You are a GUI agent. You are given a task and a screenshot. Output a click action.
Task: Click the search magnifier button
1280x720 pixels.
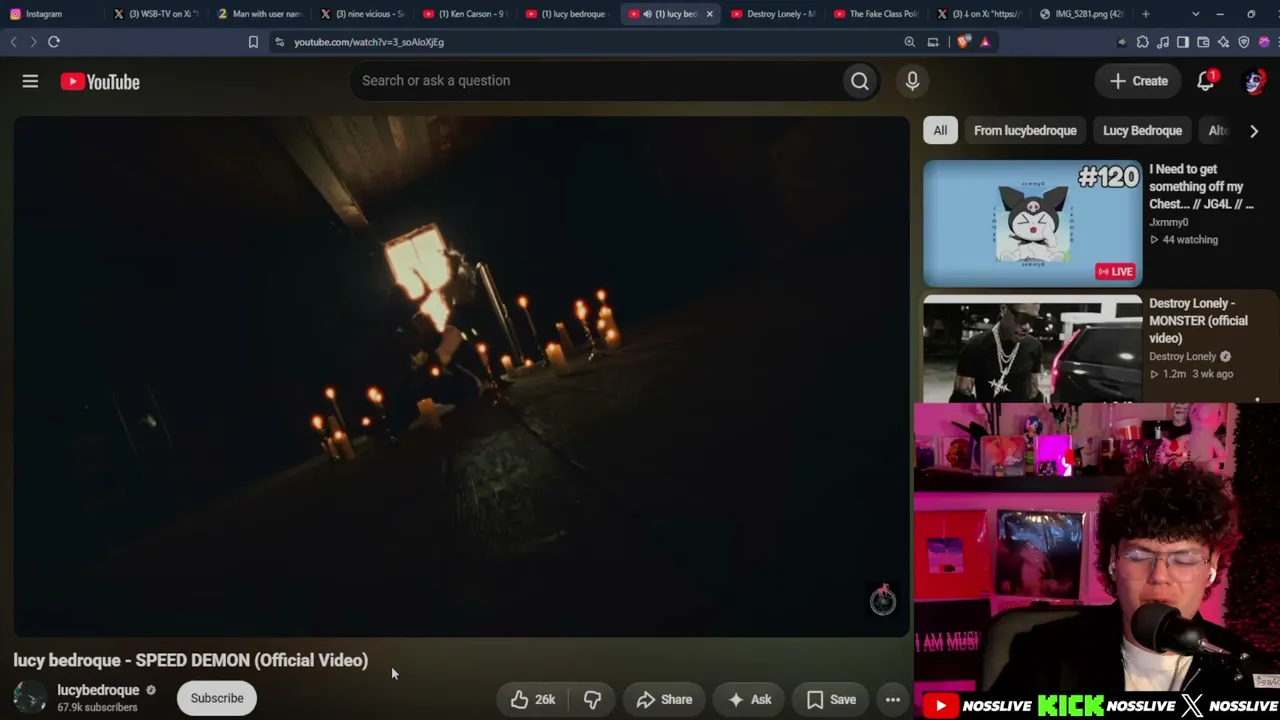click(860, 81)
